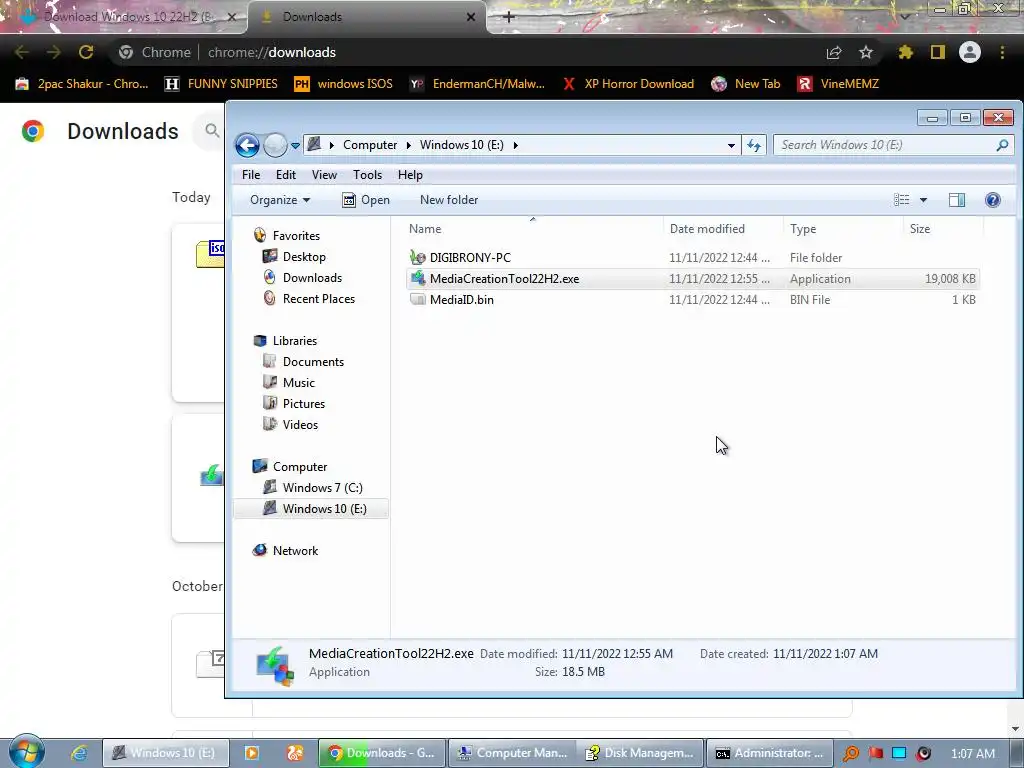Click the red flag icon in the system tray

coord(876,754)
